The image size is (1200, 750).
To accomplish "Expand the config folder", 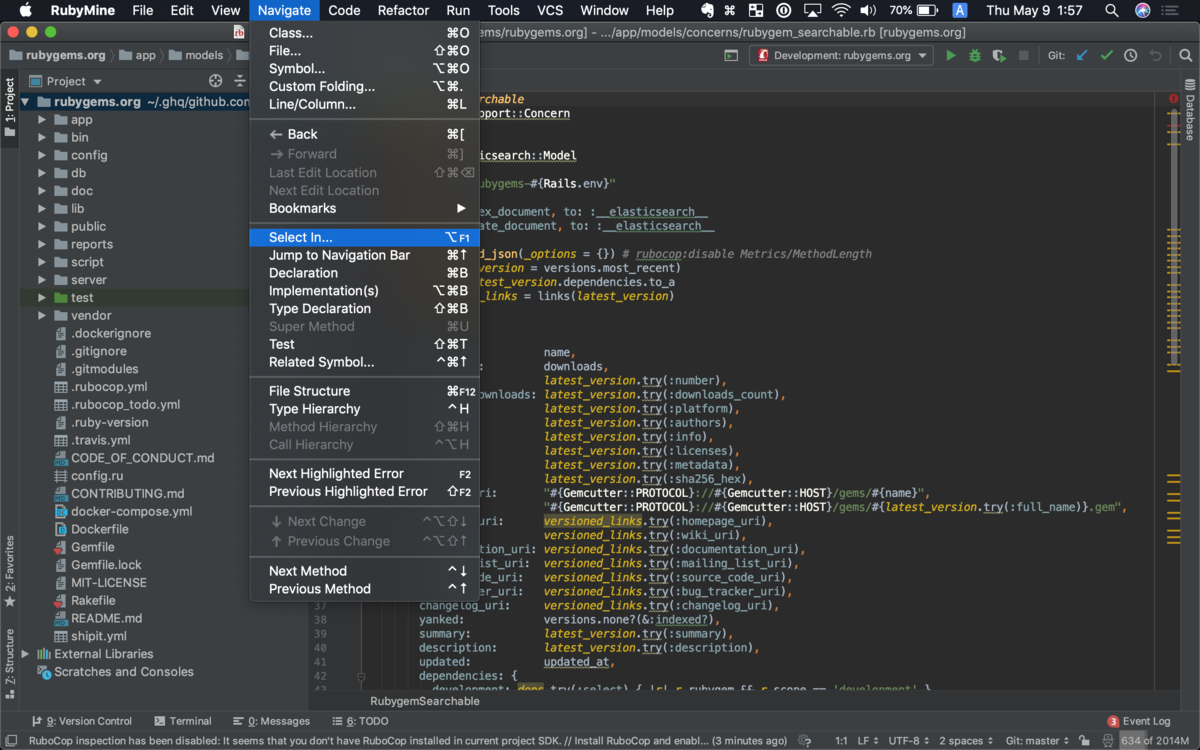I will [x=42, y=155].
